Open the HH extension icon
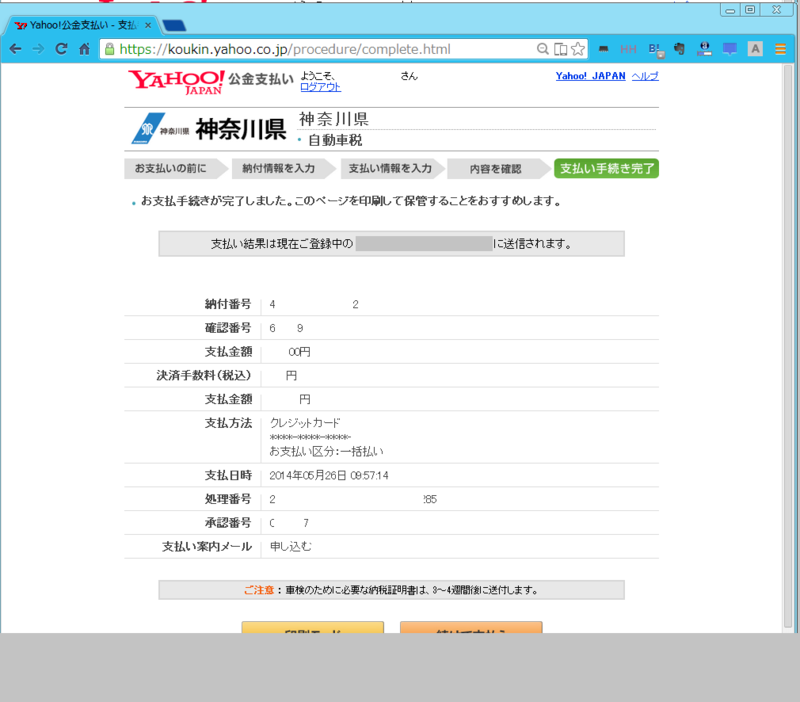The width and height of the screenshot is (800, 702). click(x=628, y=49)
